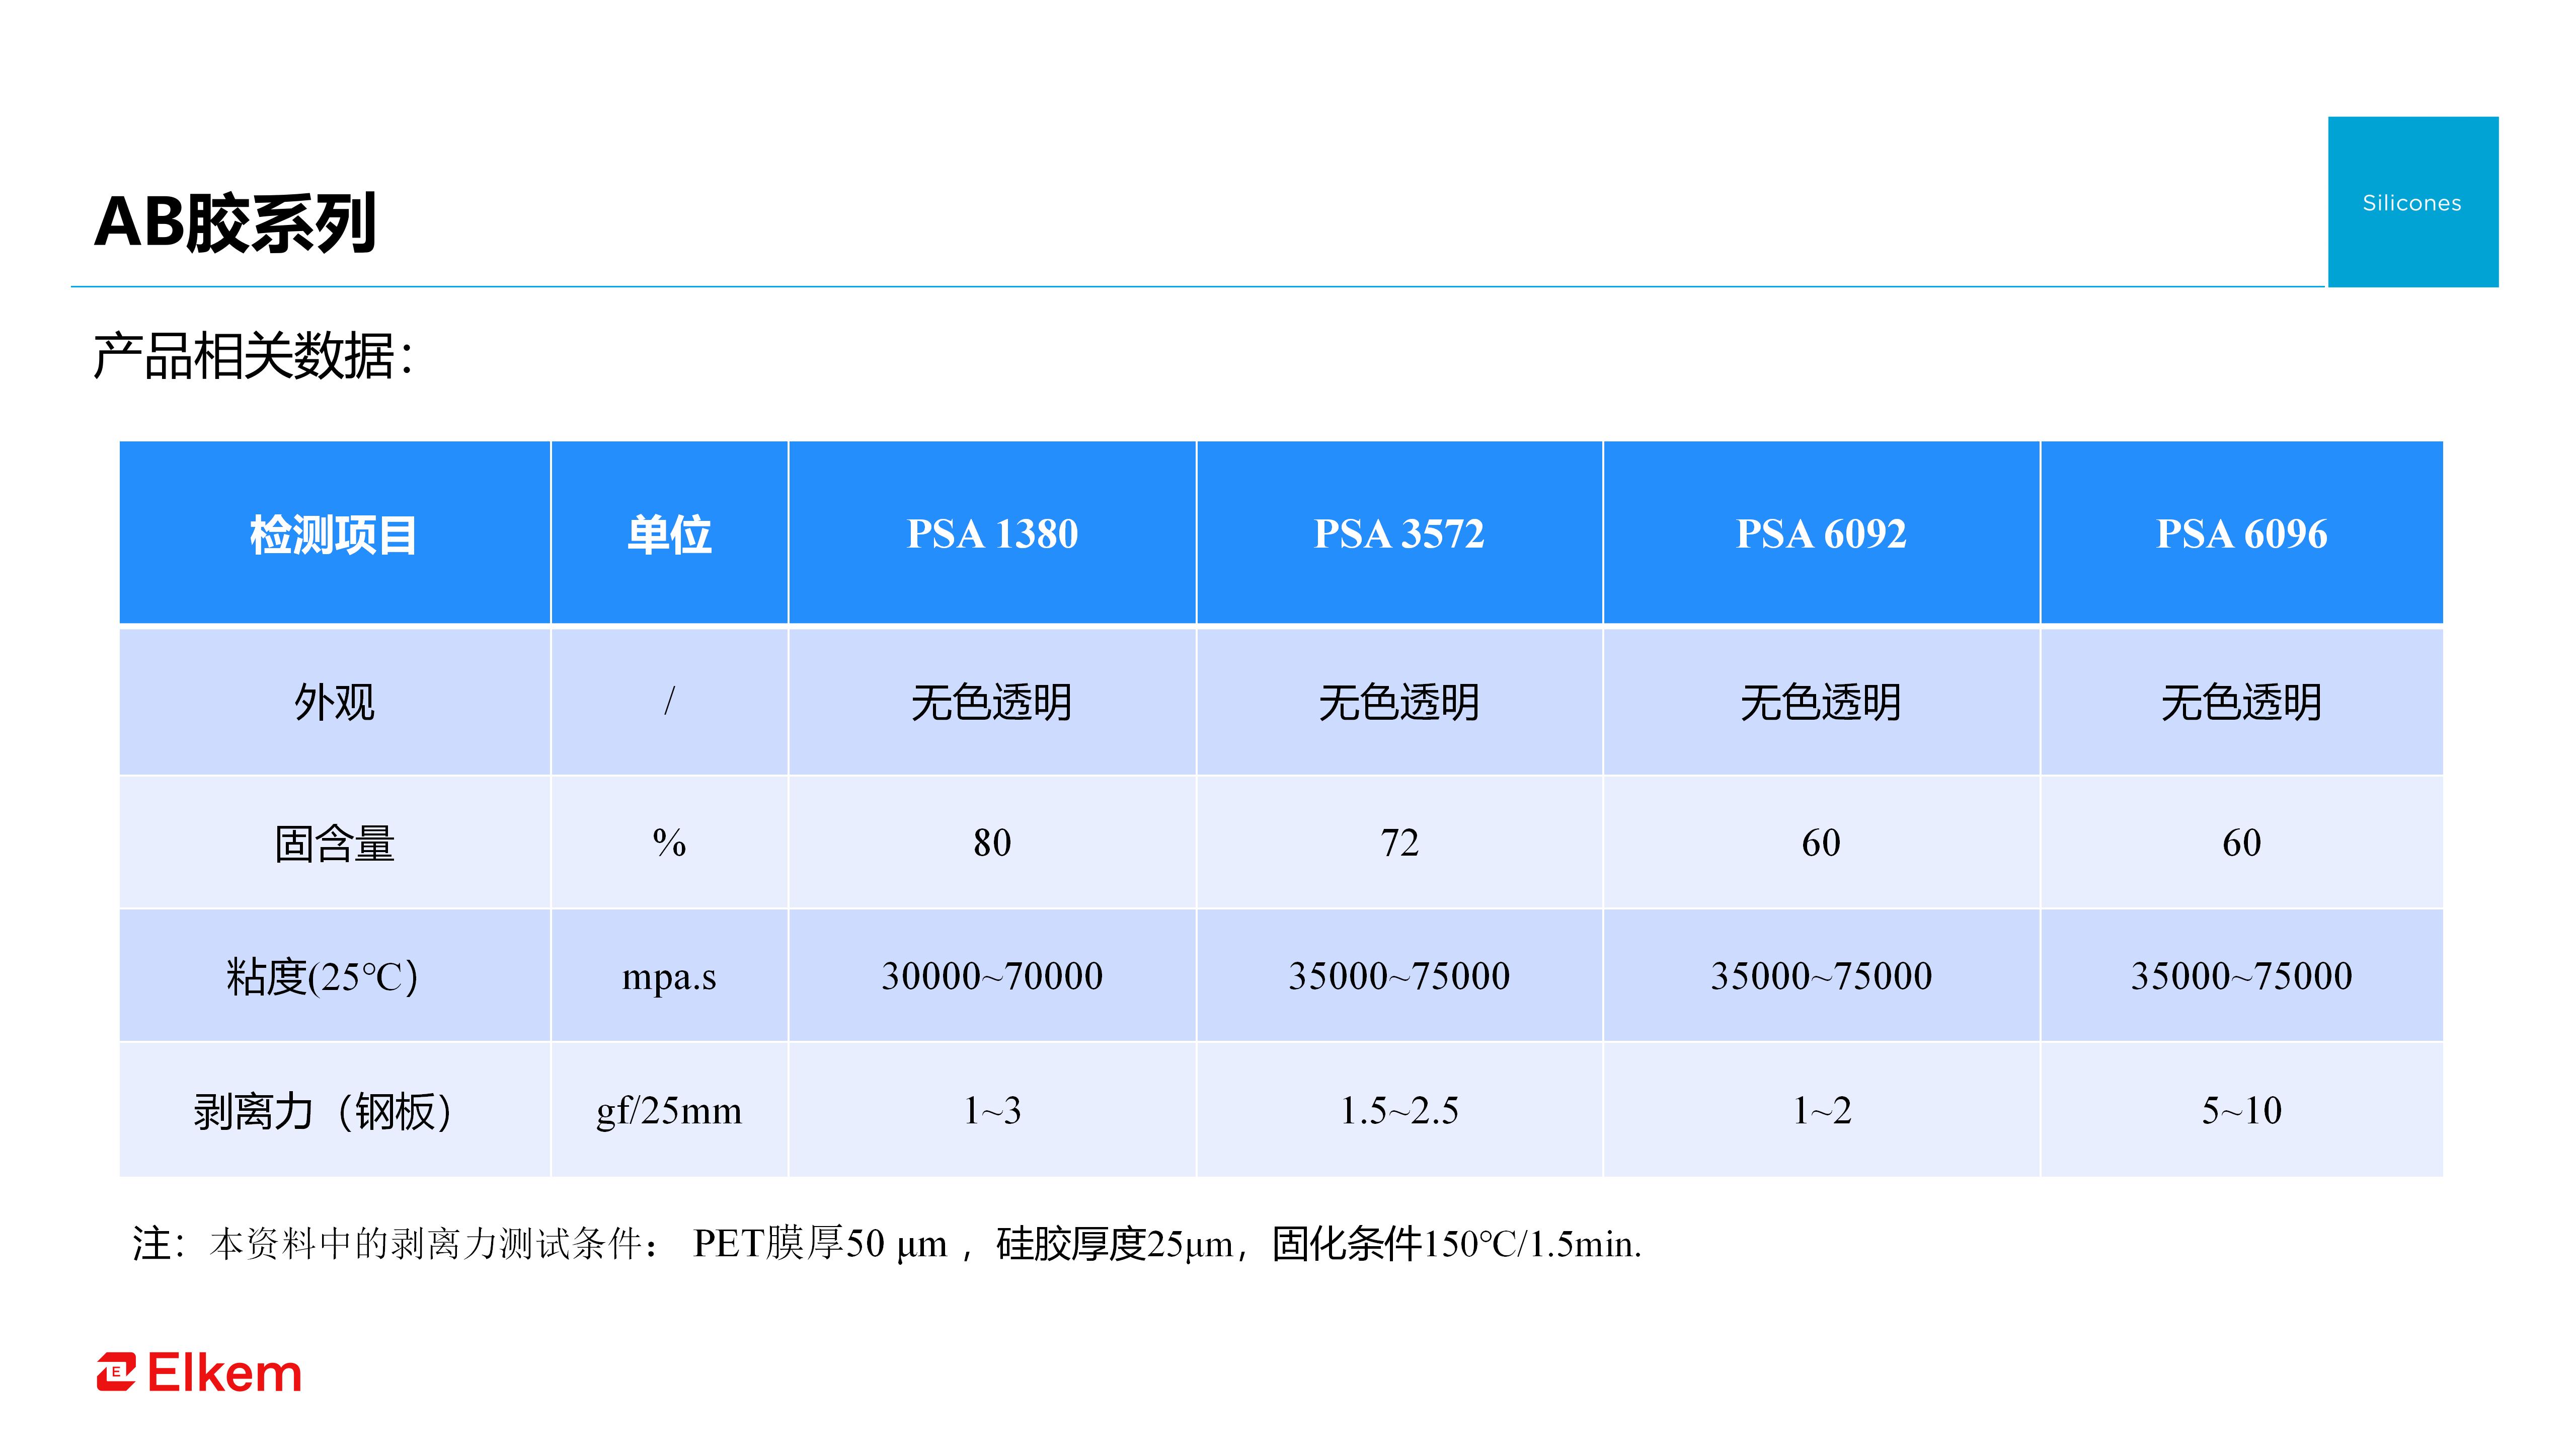Click the 粘度(25°C) row label

pos(322,976)
